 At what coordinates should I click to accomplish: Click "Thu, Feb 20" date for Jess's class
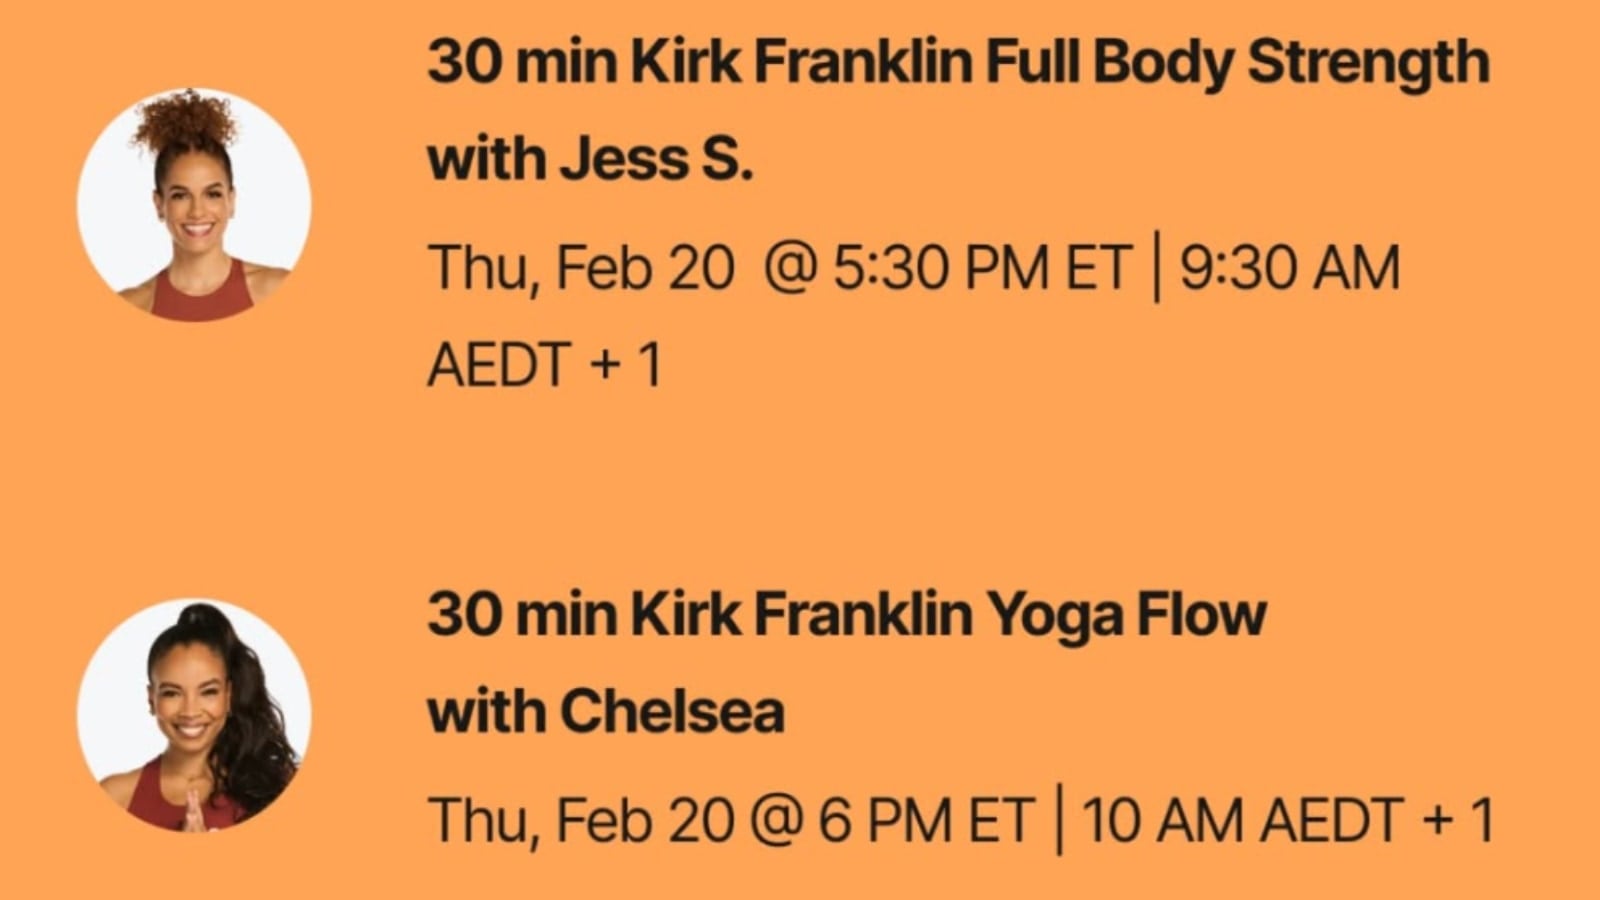click(x=581, y=268)
